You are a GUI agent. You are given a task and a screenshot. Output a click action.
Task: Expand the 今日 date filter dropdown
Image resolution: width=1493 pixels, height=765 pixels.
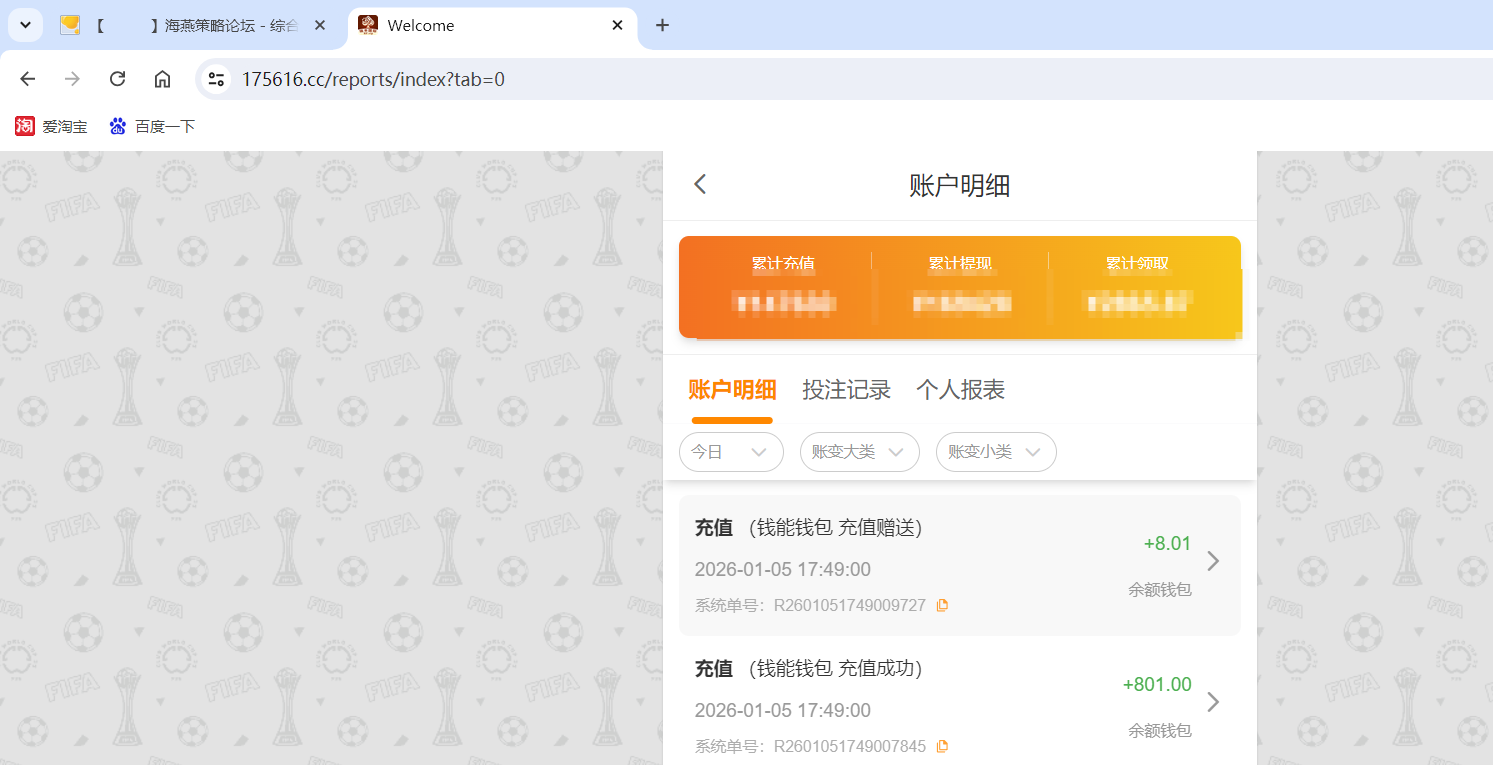pyautogui.click(x=731, y=452)
